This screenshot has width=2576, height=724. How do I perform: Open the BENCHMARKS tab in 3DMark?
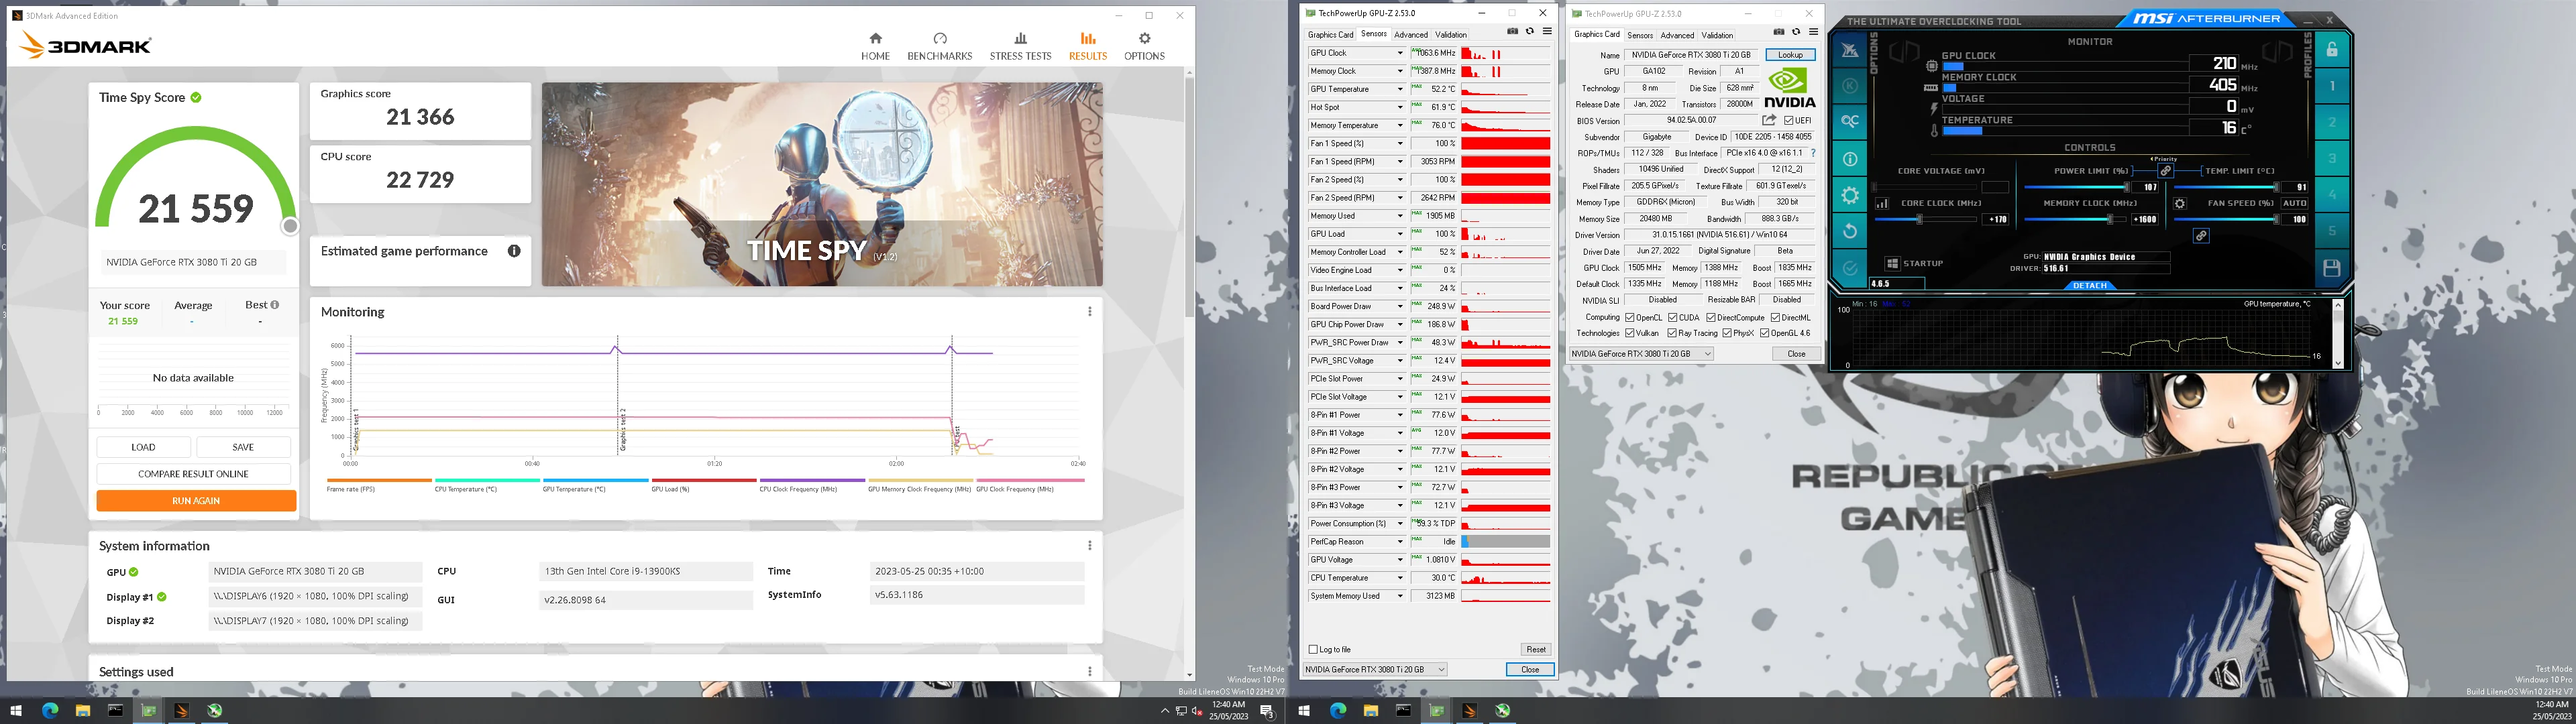coord(940,46)
